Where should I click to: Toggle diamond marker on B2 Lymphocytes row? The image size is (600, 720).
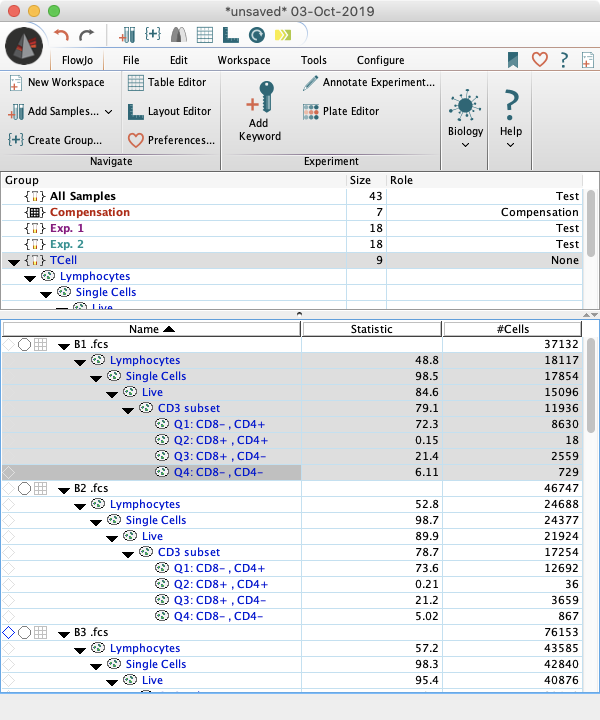[9, 505]
